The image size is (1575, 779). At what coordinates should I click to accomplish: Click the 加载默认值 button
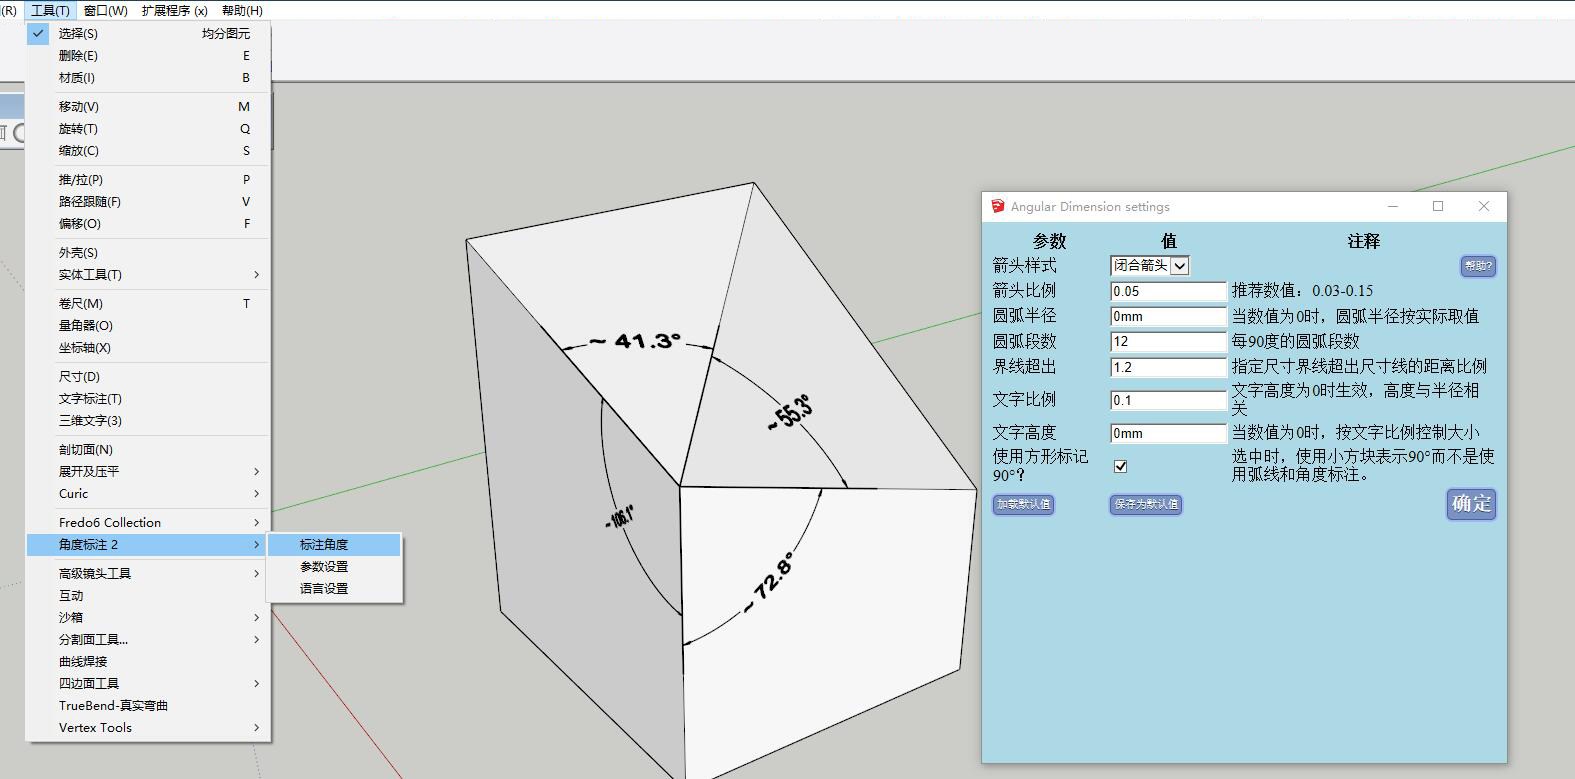pyautogui.click(x=1023, y=505)
